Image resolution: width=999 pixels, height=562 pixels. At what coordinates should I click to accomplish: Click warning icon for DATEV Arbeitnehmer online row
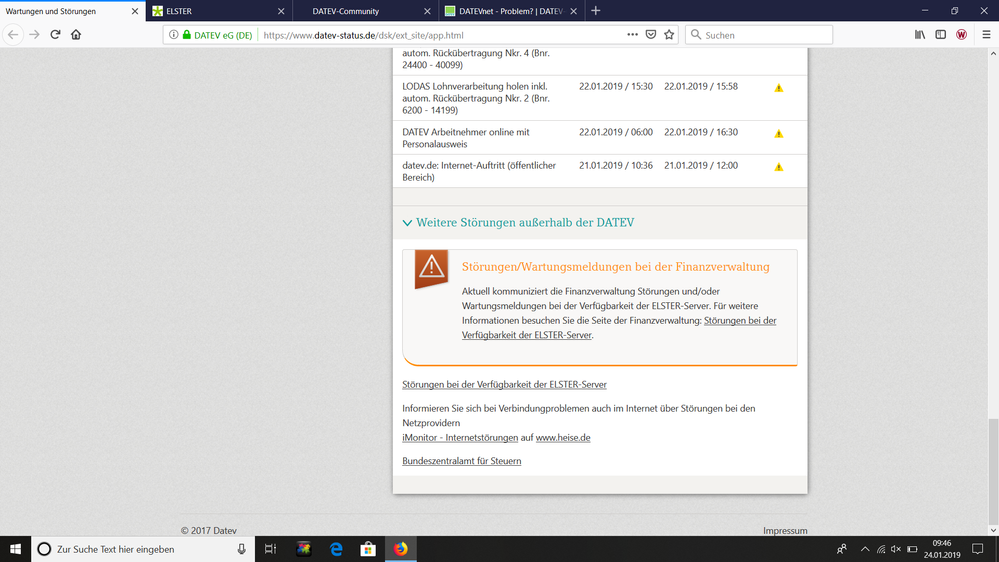coord(779,134)
